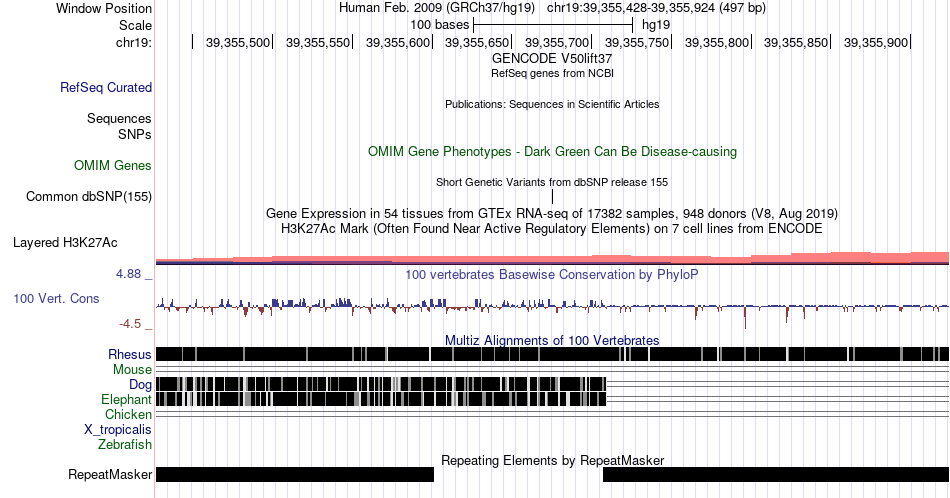
Task: Click Short Genetic Variants from dbSNP title
Action: pyautogui.click(x=552, y=182)
